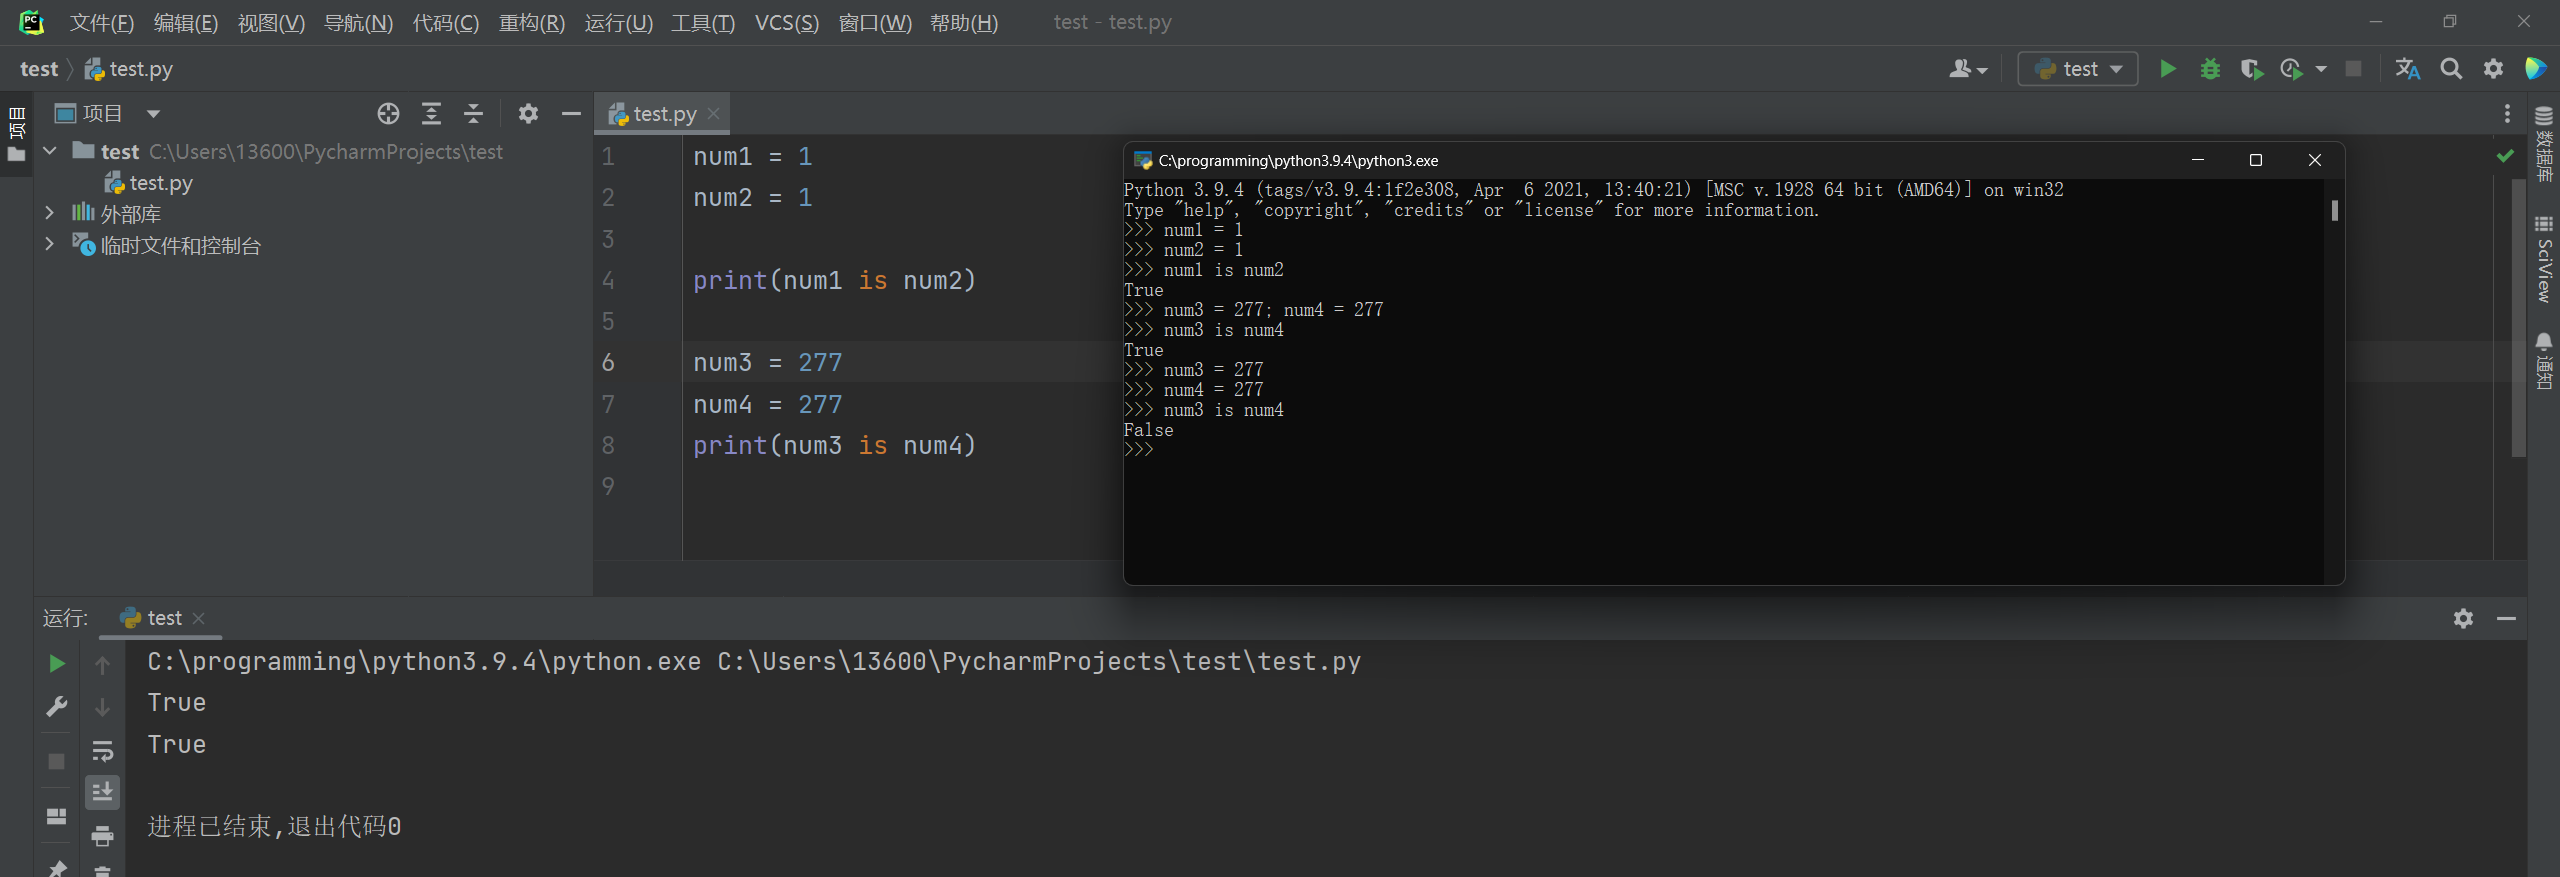Open Search Everywhere magnifier icon

[2451, 69]
